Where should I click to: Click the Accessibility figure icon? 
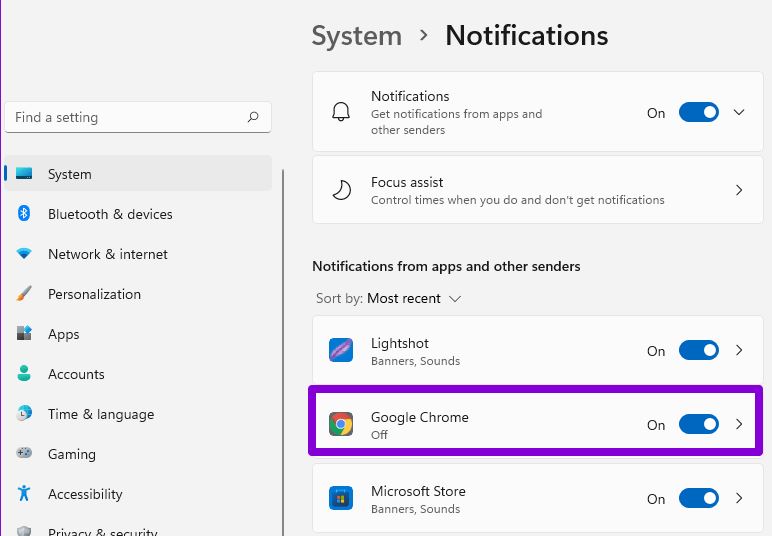24,493
